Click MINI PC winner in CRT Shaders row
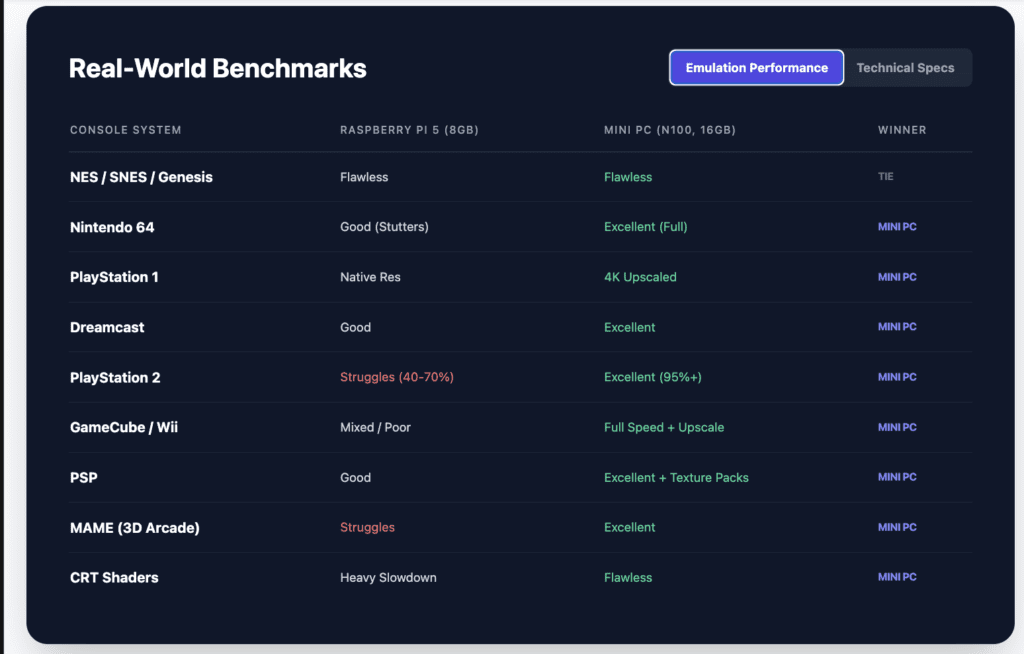Viewport: 1024px width, 654px height. pos(897,577)
